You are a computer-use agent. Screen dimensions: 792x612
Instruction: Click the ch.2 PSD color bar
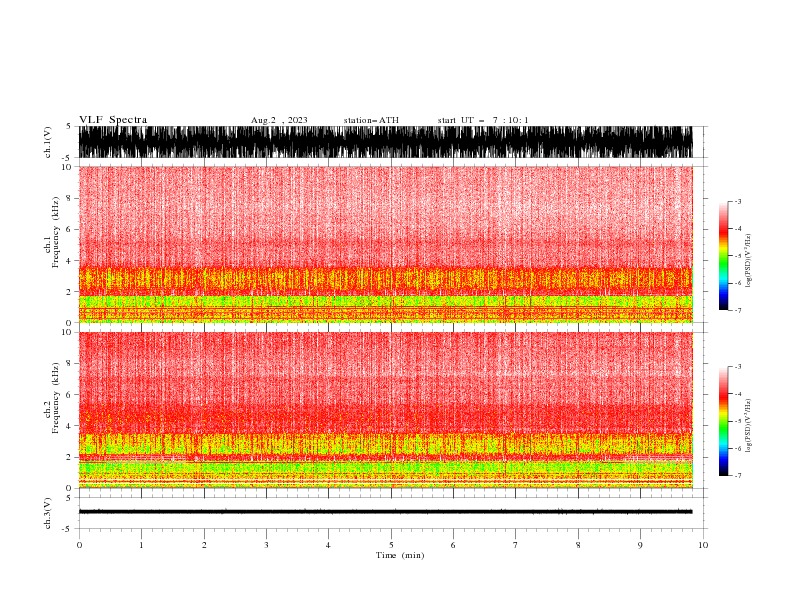tap(723, 421)
